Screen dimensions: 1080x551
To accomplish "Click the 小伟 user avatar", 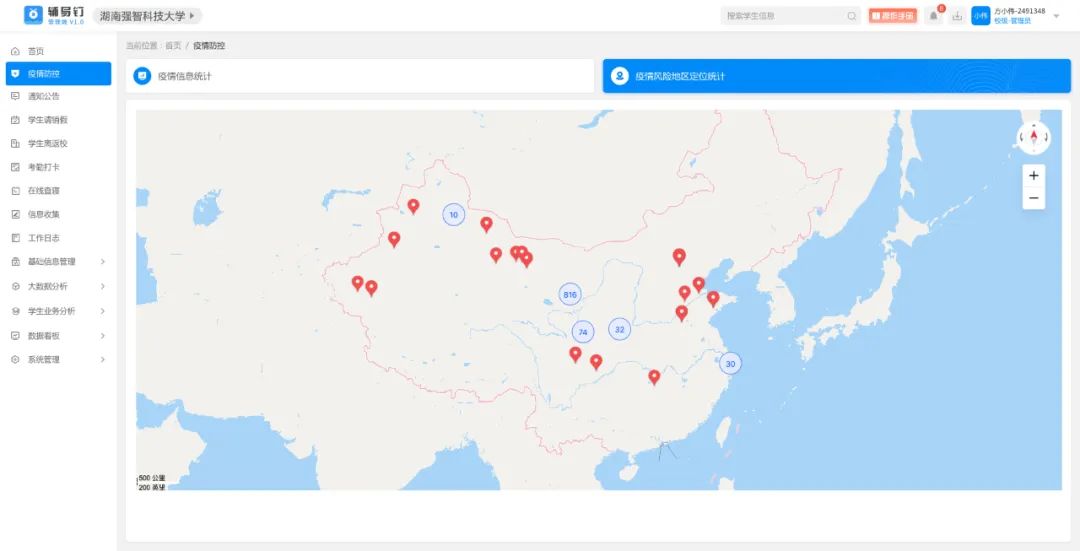I will coord(980,16).
